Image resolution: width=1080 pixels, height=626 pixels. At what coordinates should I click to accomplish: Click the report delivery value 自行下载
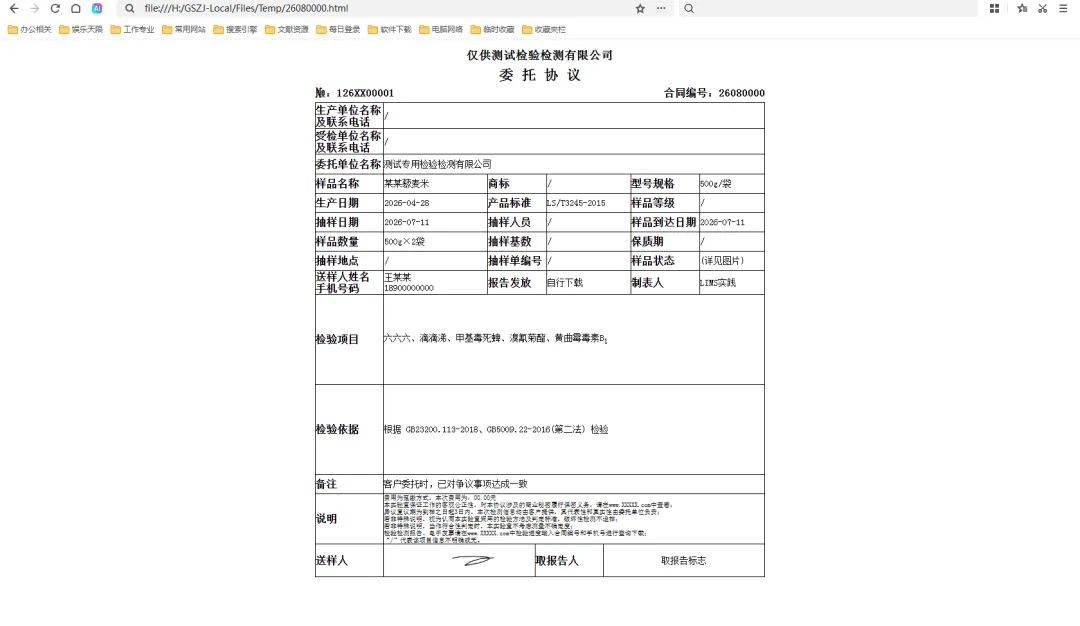[x=565, y=283]
